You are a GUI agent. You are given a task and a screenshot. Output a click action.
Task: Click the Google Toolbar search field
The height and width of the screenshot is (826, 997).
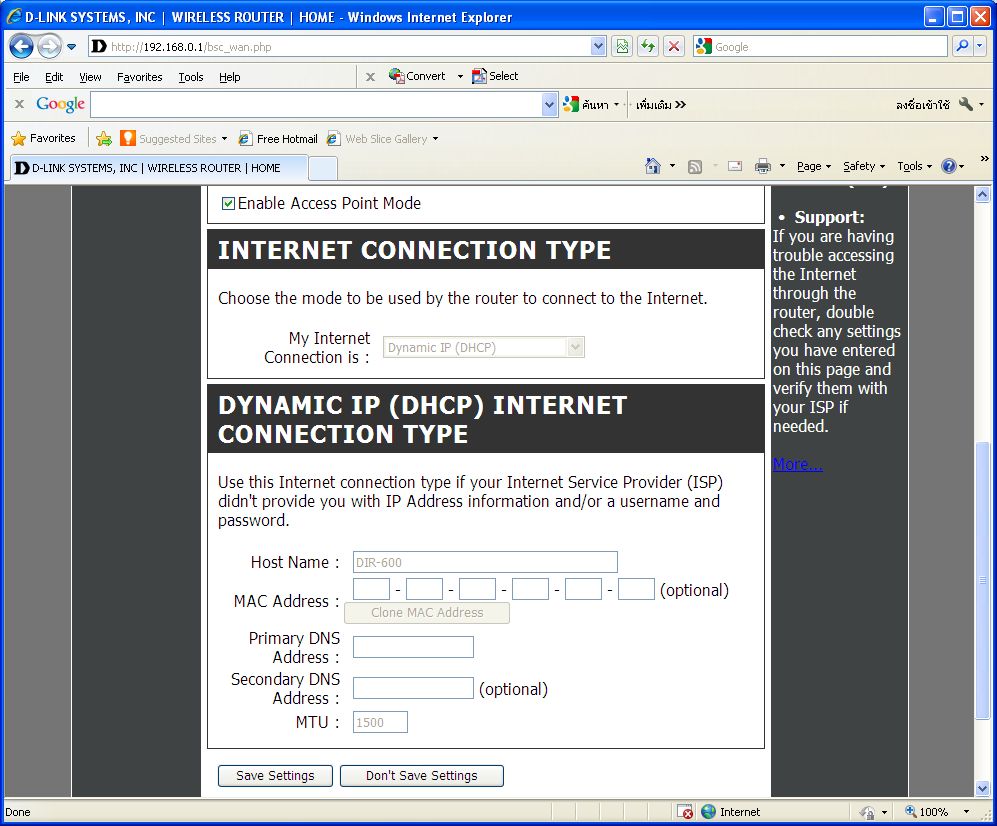317,105
